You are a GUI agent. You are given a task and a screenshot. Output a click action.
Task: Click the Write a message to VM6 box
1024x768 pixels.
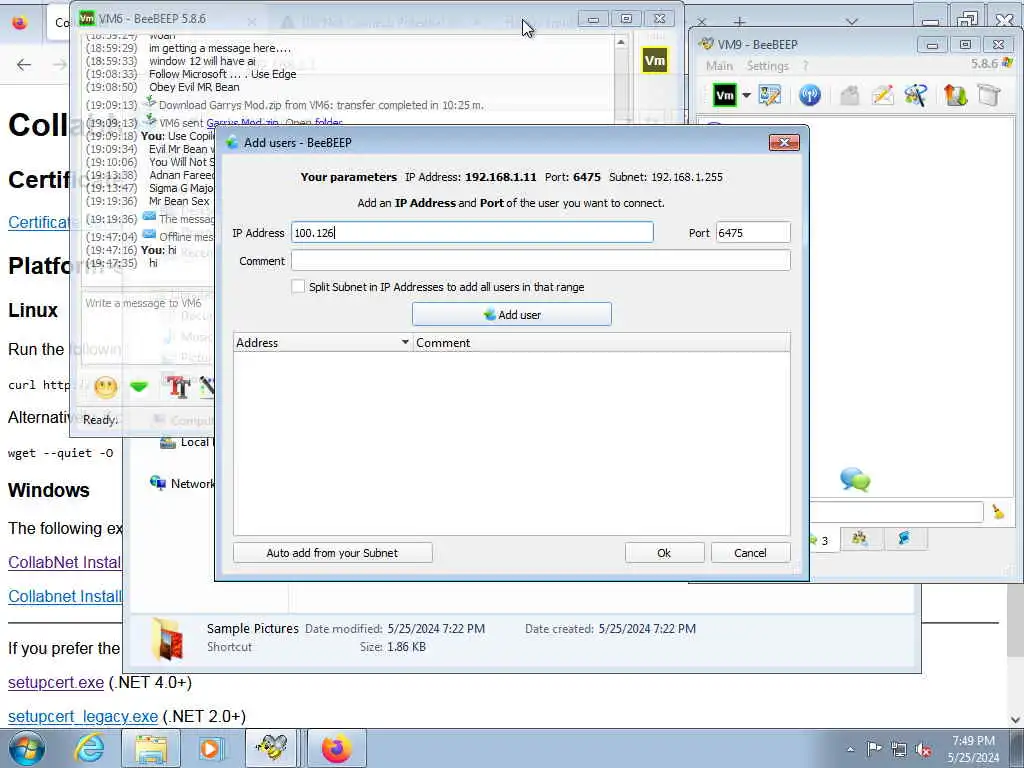[148, 329]
